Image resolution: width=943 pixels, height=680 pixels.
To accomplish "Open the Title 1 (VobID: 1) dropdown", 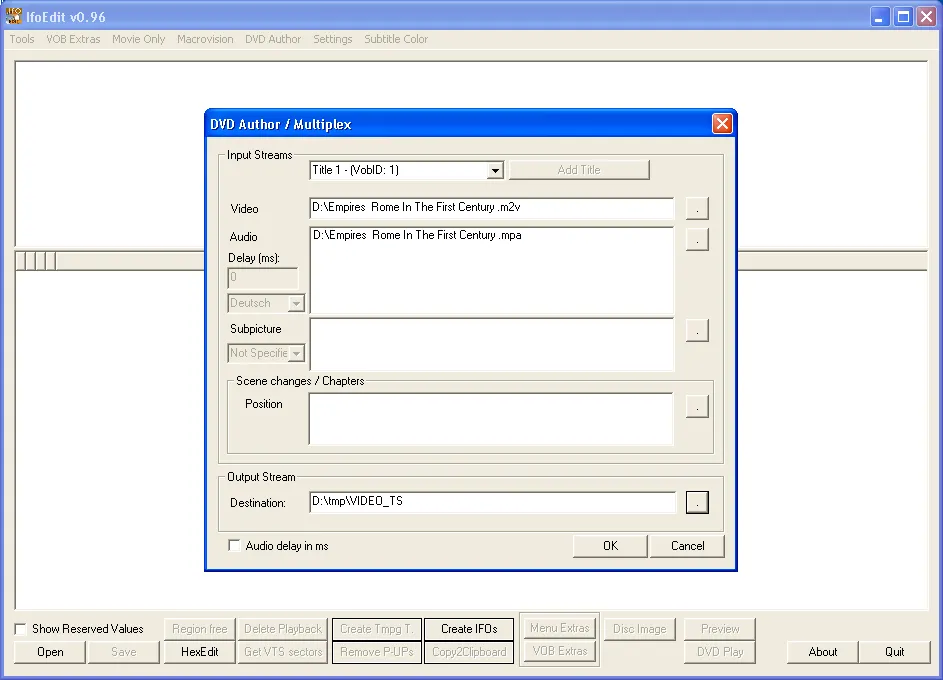I will pyautogui.click(x=494, y=170).
